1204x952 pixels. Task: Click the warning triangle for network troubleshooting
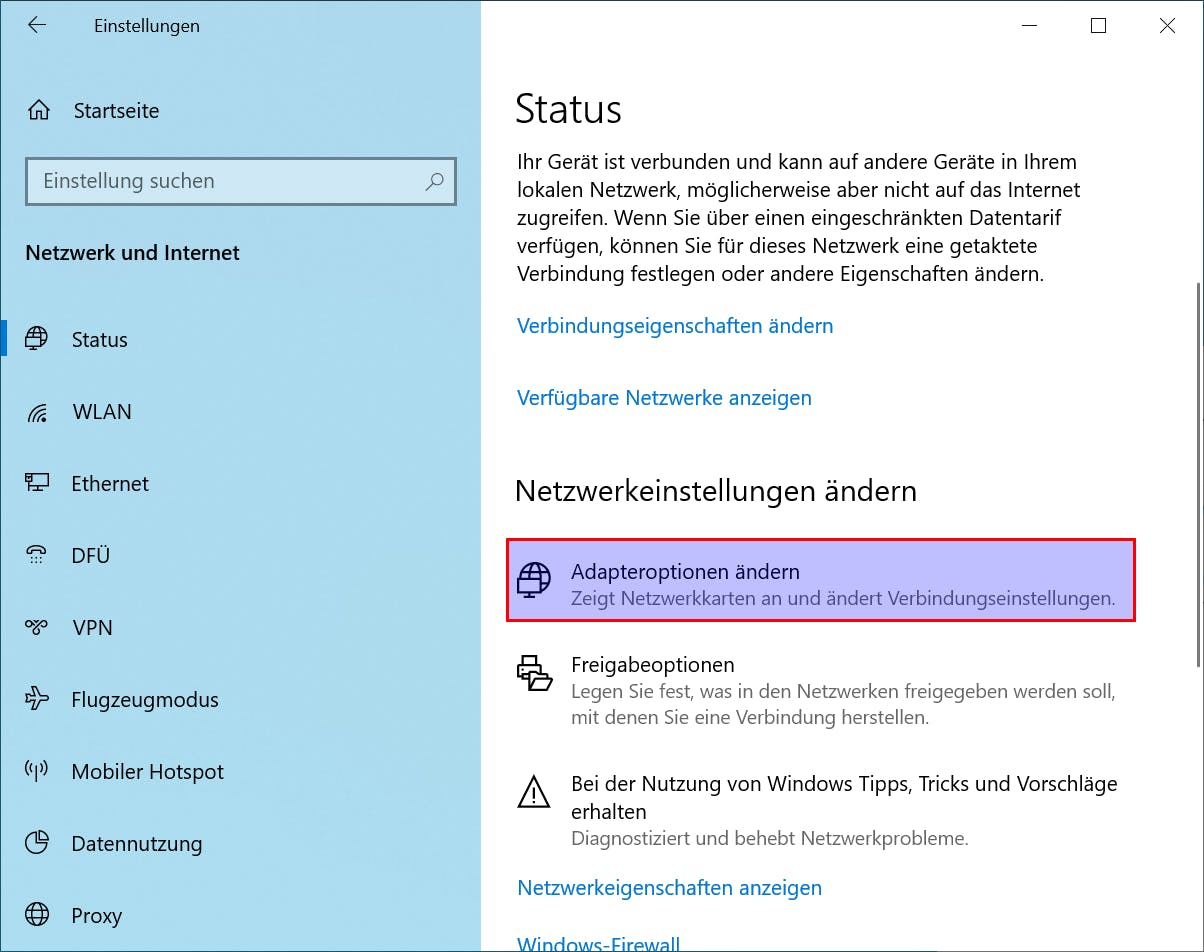point(534,791)
